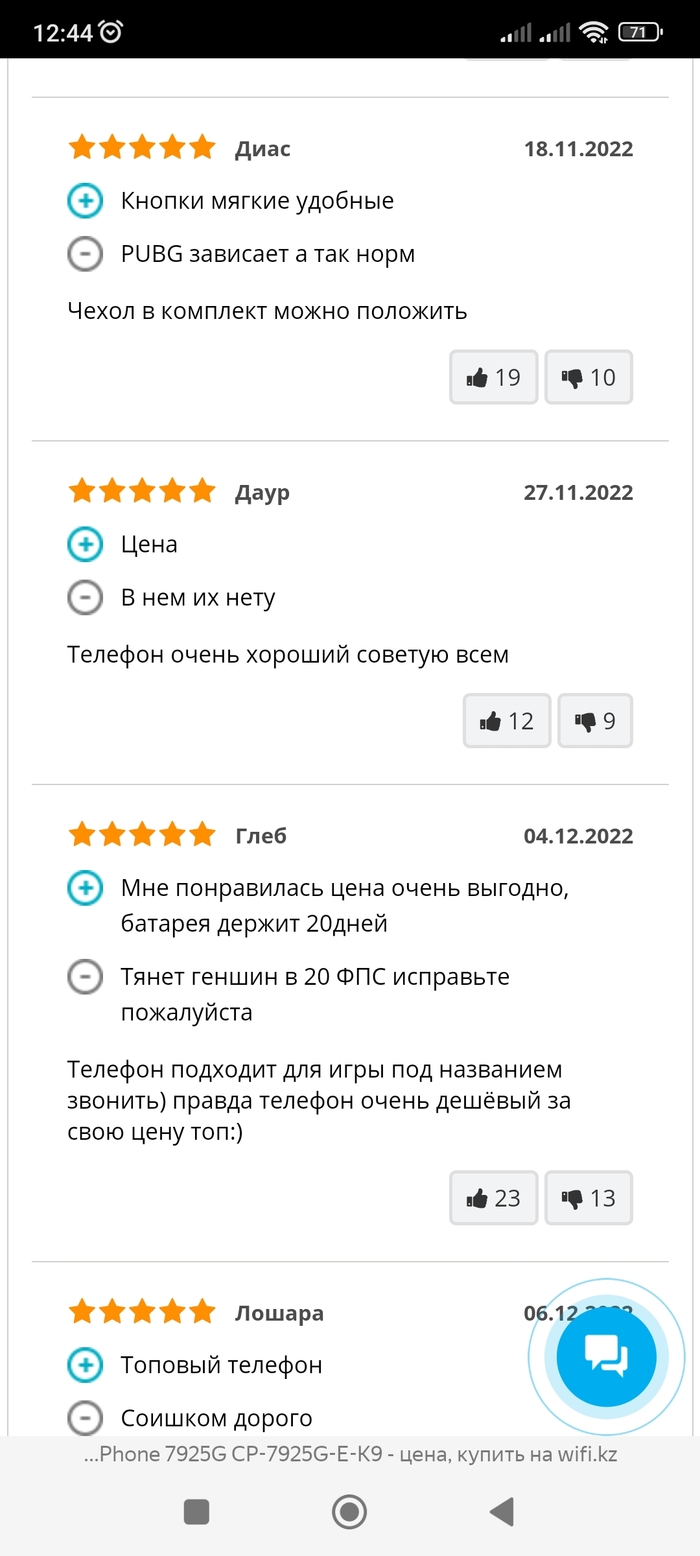This screenshot has width=700, height=1556.
Task: Tap the Android home circle button
Action: (x=349, y=1511)
